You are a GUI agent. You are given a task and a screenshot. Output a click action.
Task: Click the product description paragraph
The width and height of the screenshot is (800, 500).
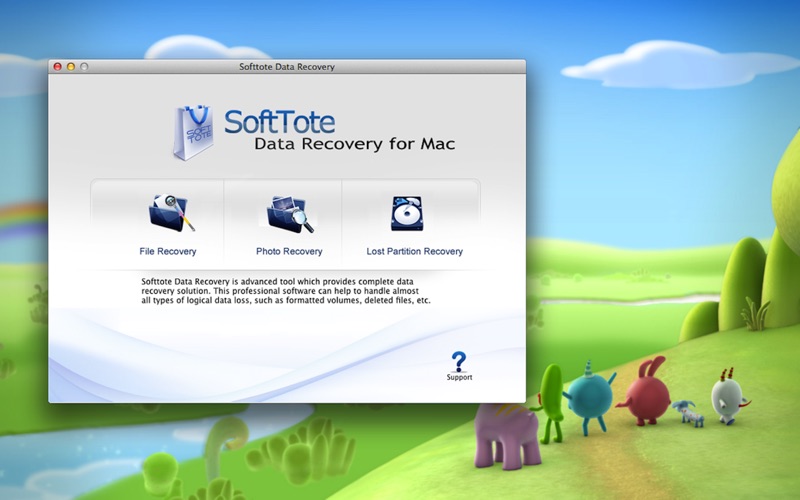tap(286, 291)
